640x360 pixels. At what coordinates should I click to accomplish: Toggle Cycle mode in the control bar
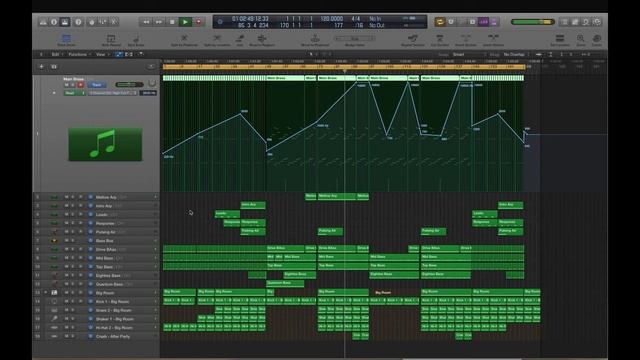440,22
